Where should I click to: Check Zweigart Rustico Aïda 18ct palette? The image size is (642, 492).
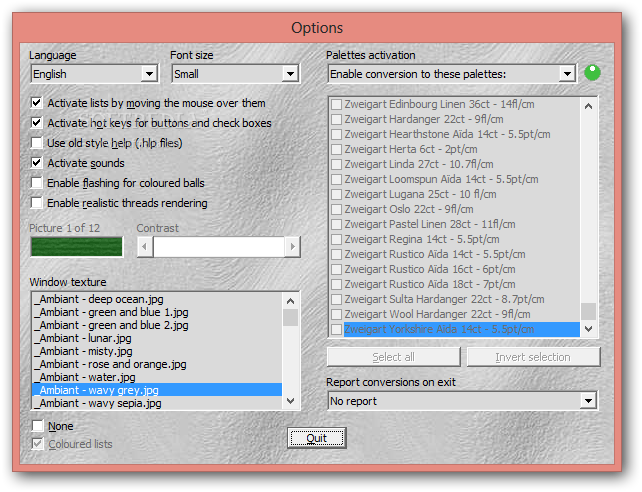click(x=336, y=284)
